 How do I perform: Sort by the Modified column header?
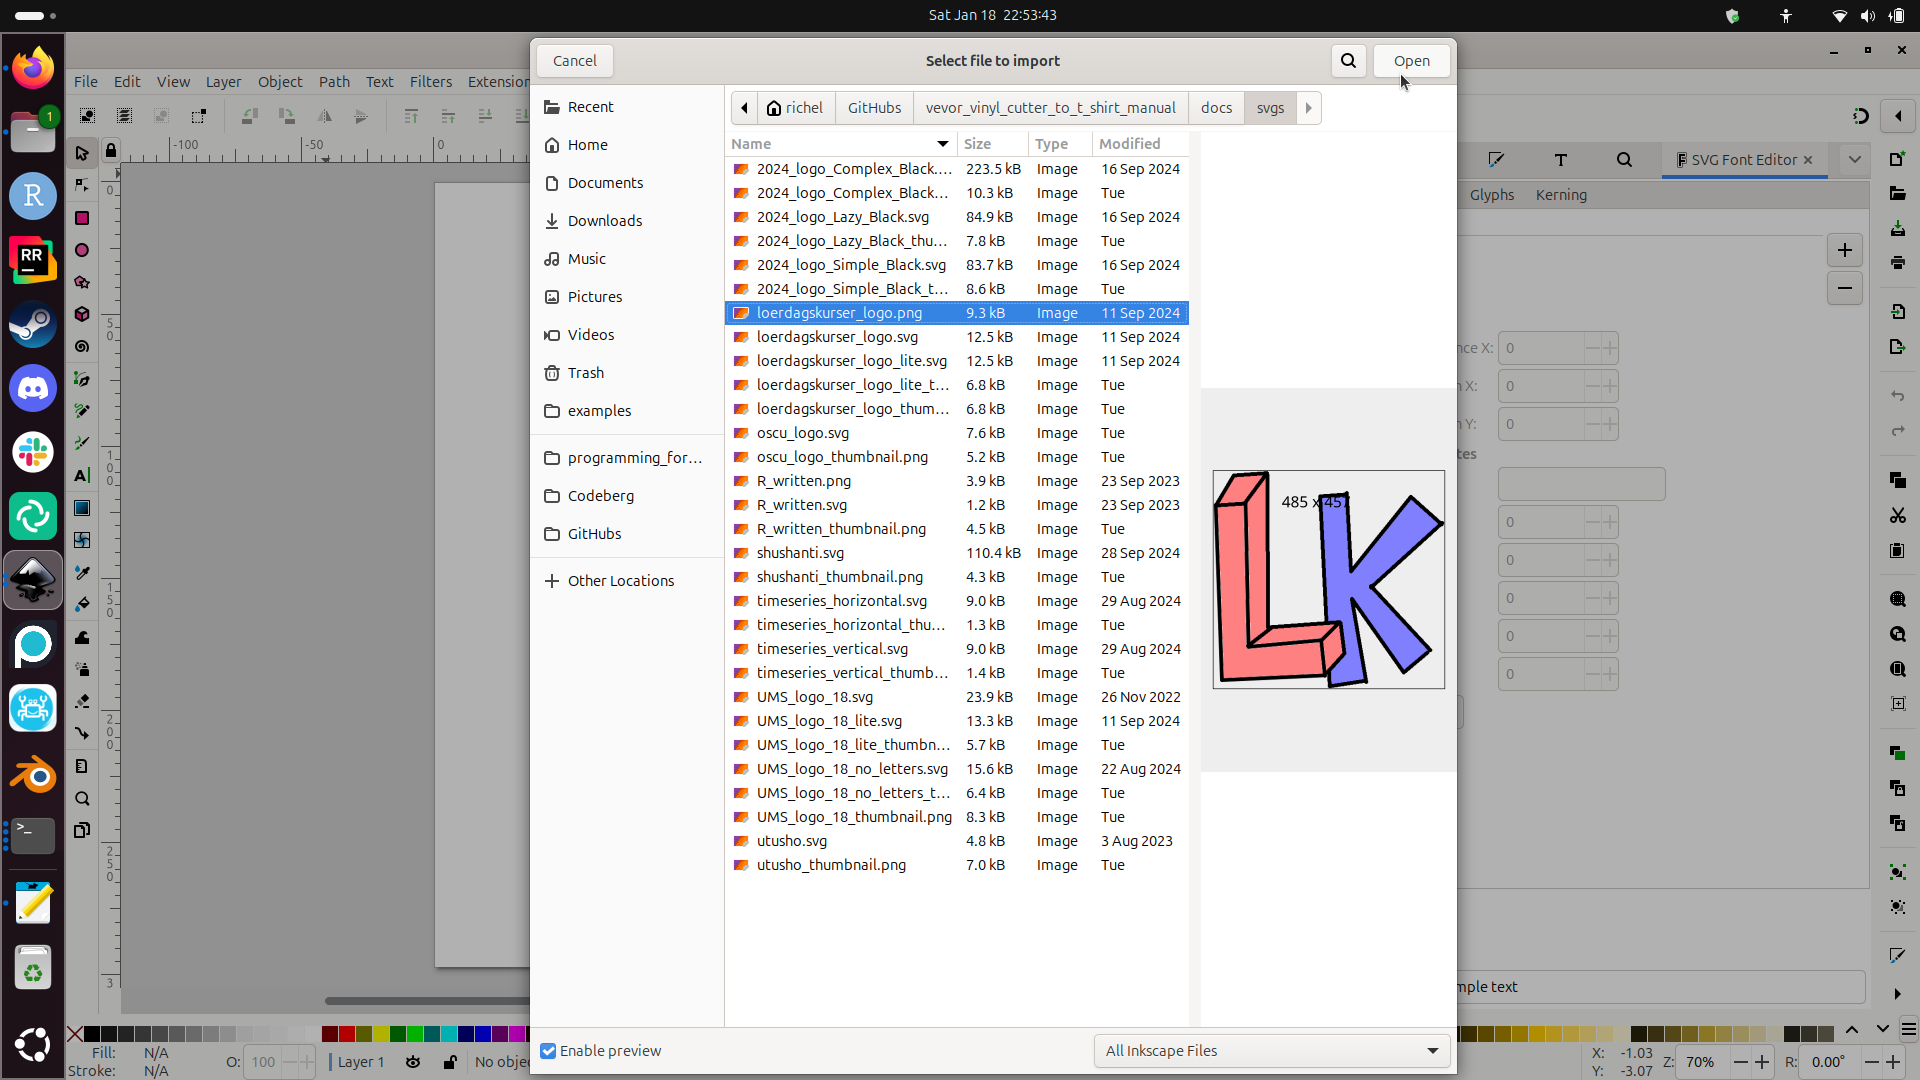point(1140,144)
